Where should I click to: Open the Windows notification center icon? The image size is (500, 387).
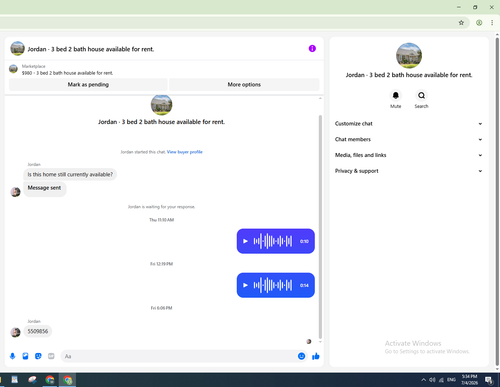[489, 380]
